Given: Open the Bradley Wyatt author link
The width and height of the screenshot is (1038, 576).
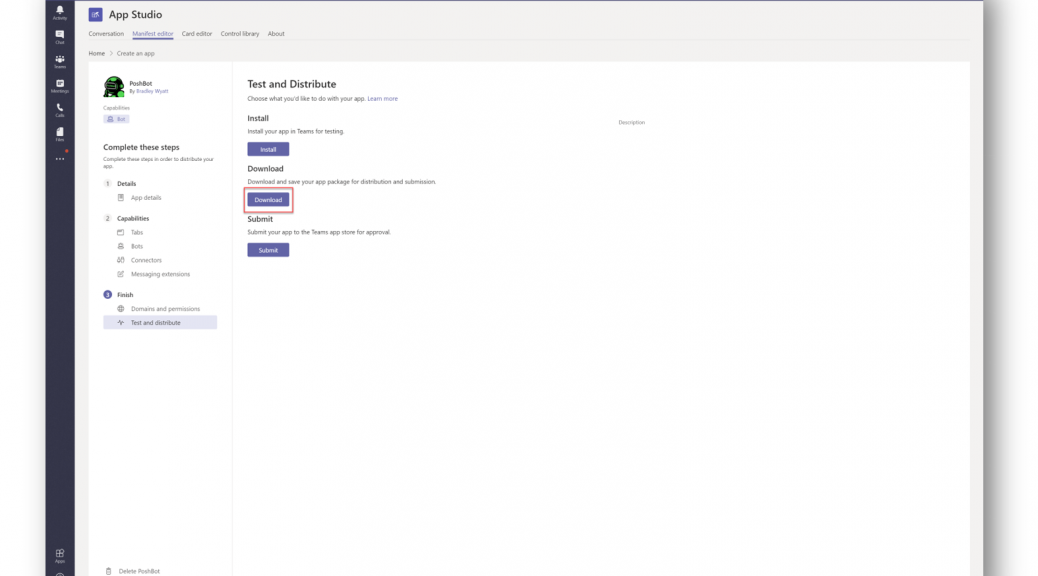Looking at the screenshot, I should [x=152, y=91].
